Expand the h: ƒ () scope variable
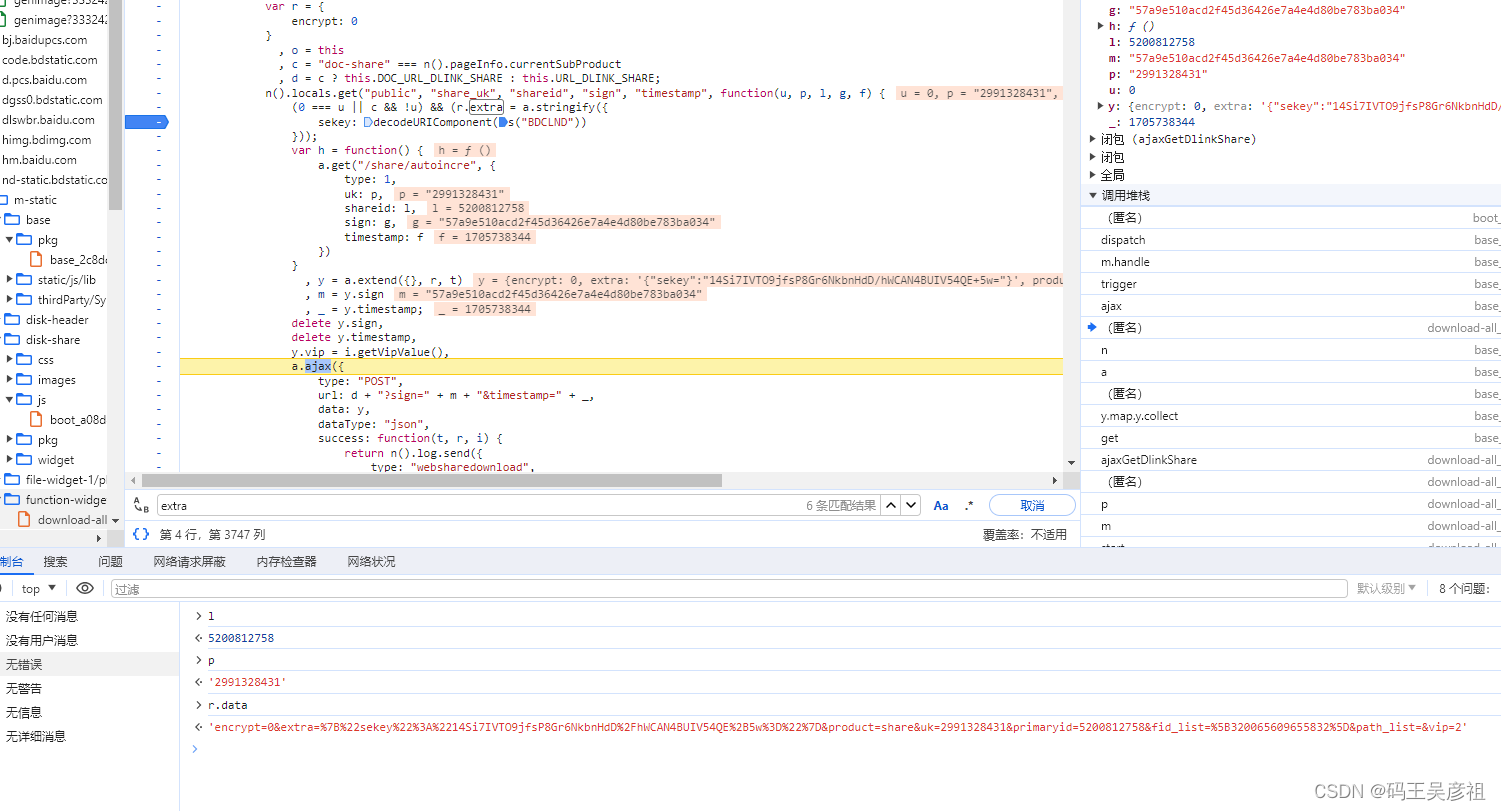Image resolution: width=1501 pixels, height=811 pixels. pos(1103,26)
